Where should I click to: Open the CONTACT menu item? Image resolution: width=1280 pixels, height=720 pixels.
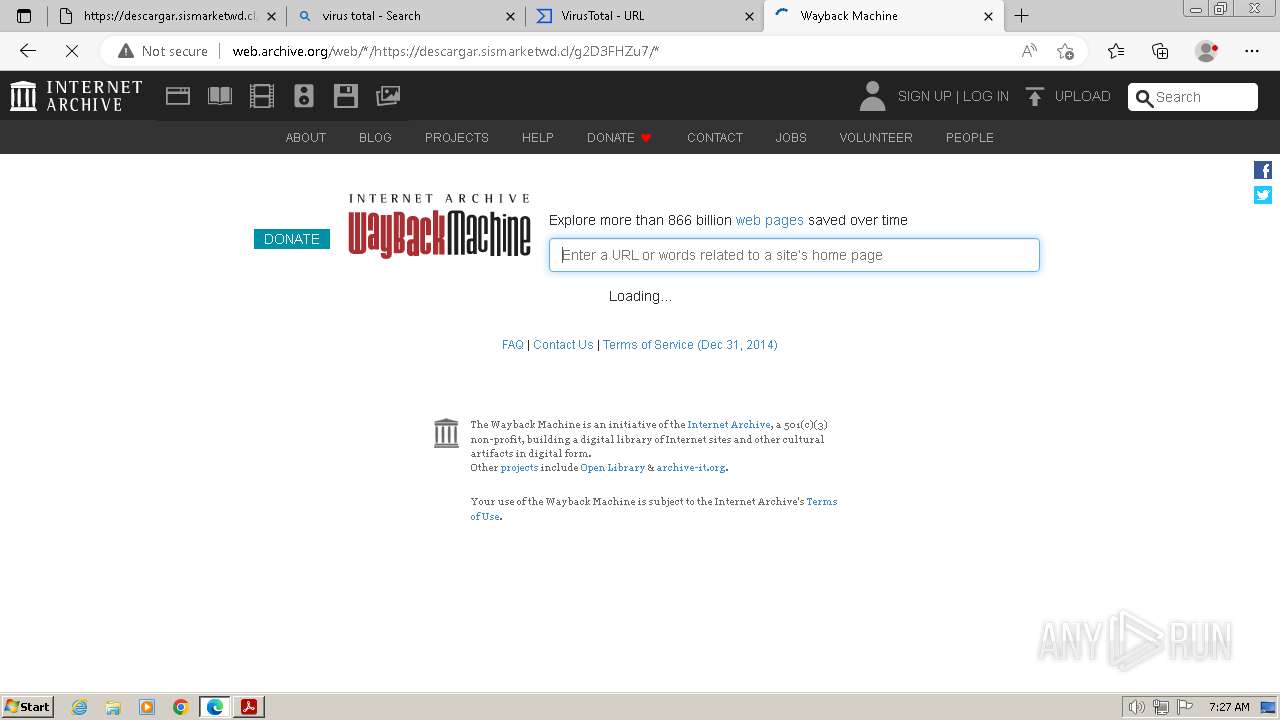tap(715, 137)
